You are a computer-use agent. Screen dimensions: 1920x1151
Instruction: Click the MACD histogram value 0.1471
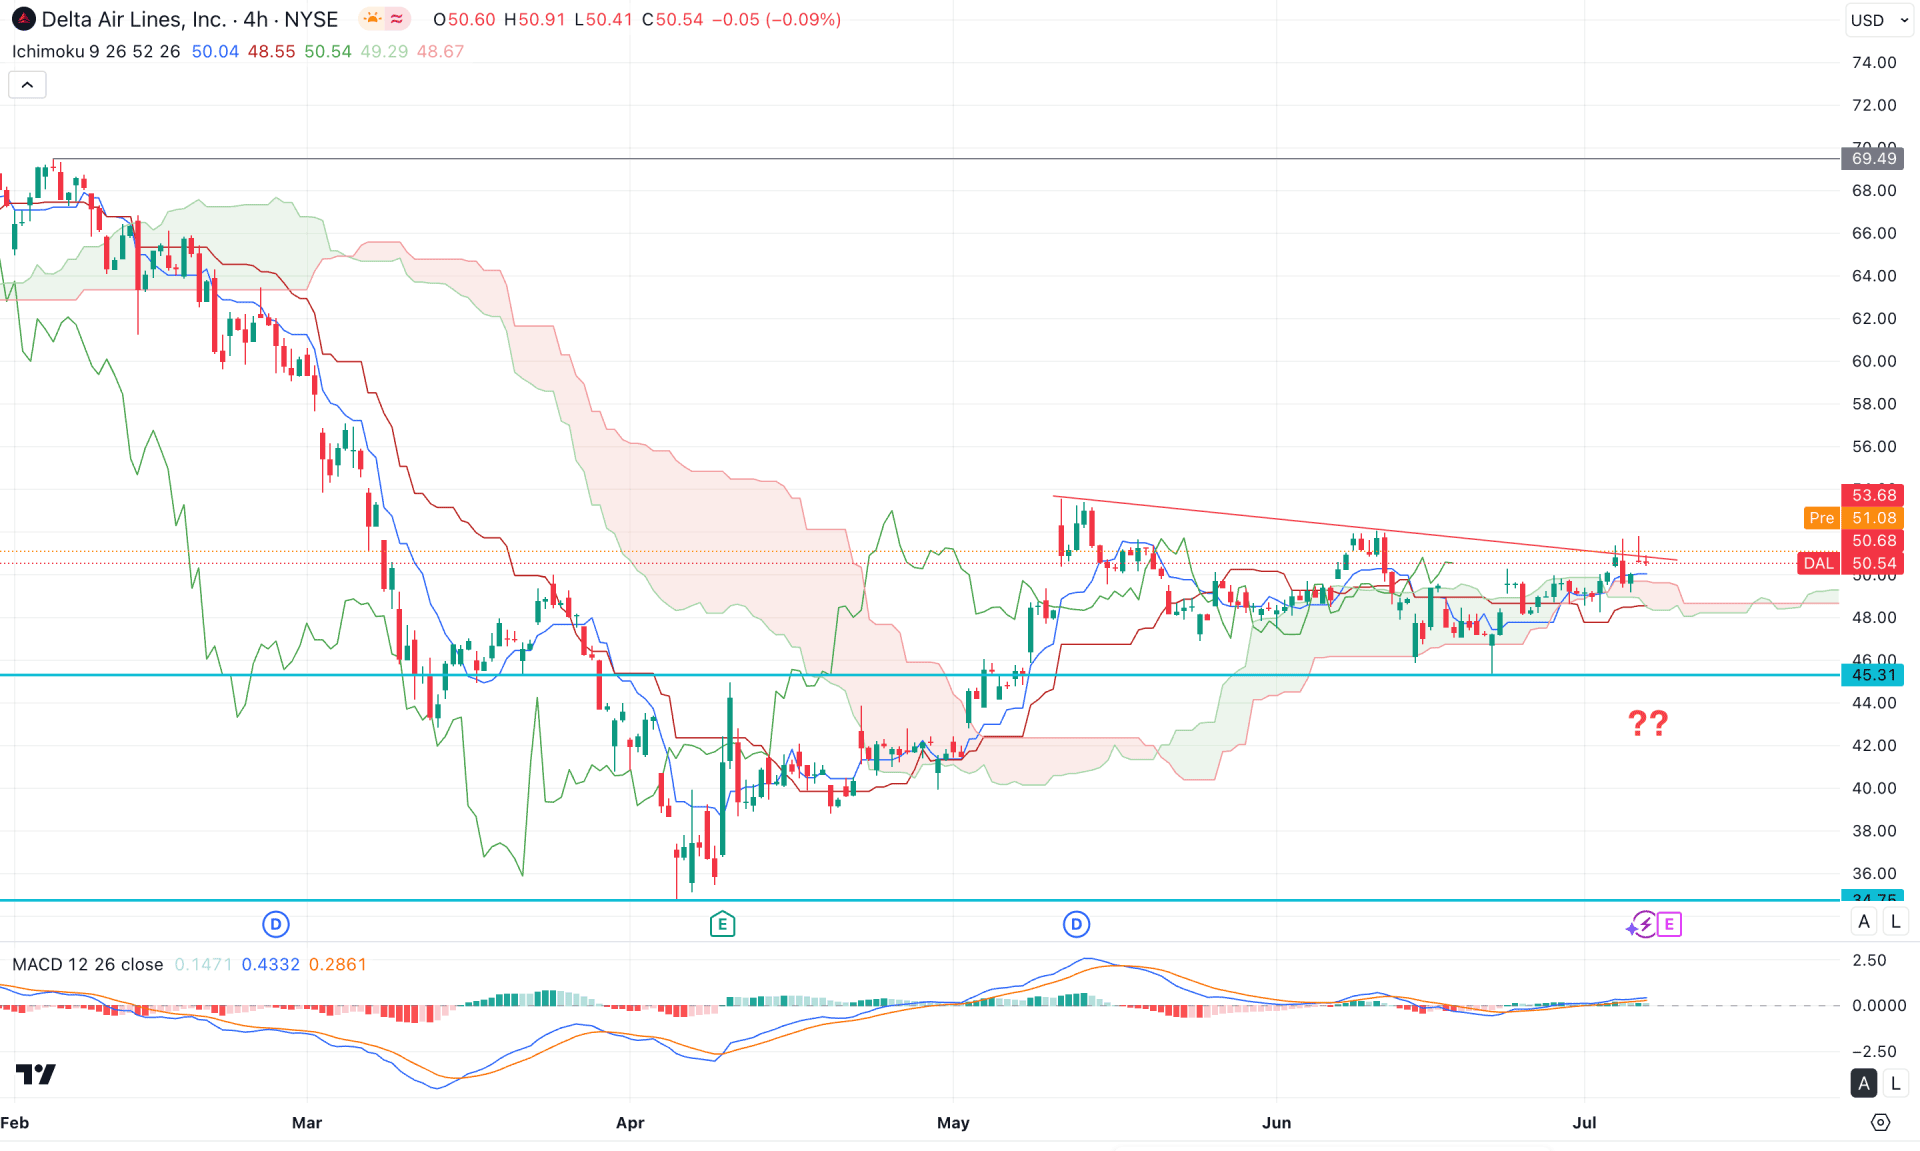click(203, 964)
